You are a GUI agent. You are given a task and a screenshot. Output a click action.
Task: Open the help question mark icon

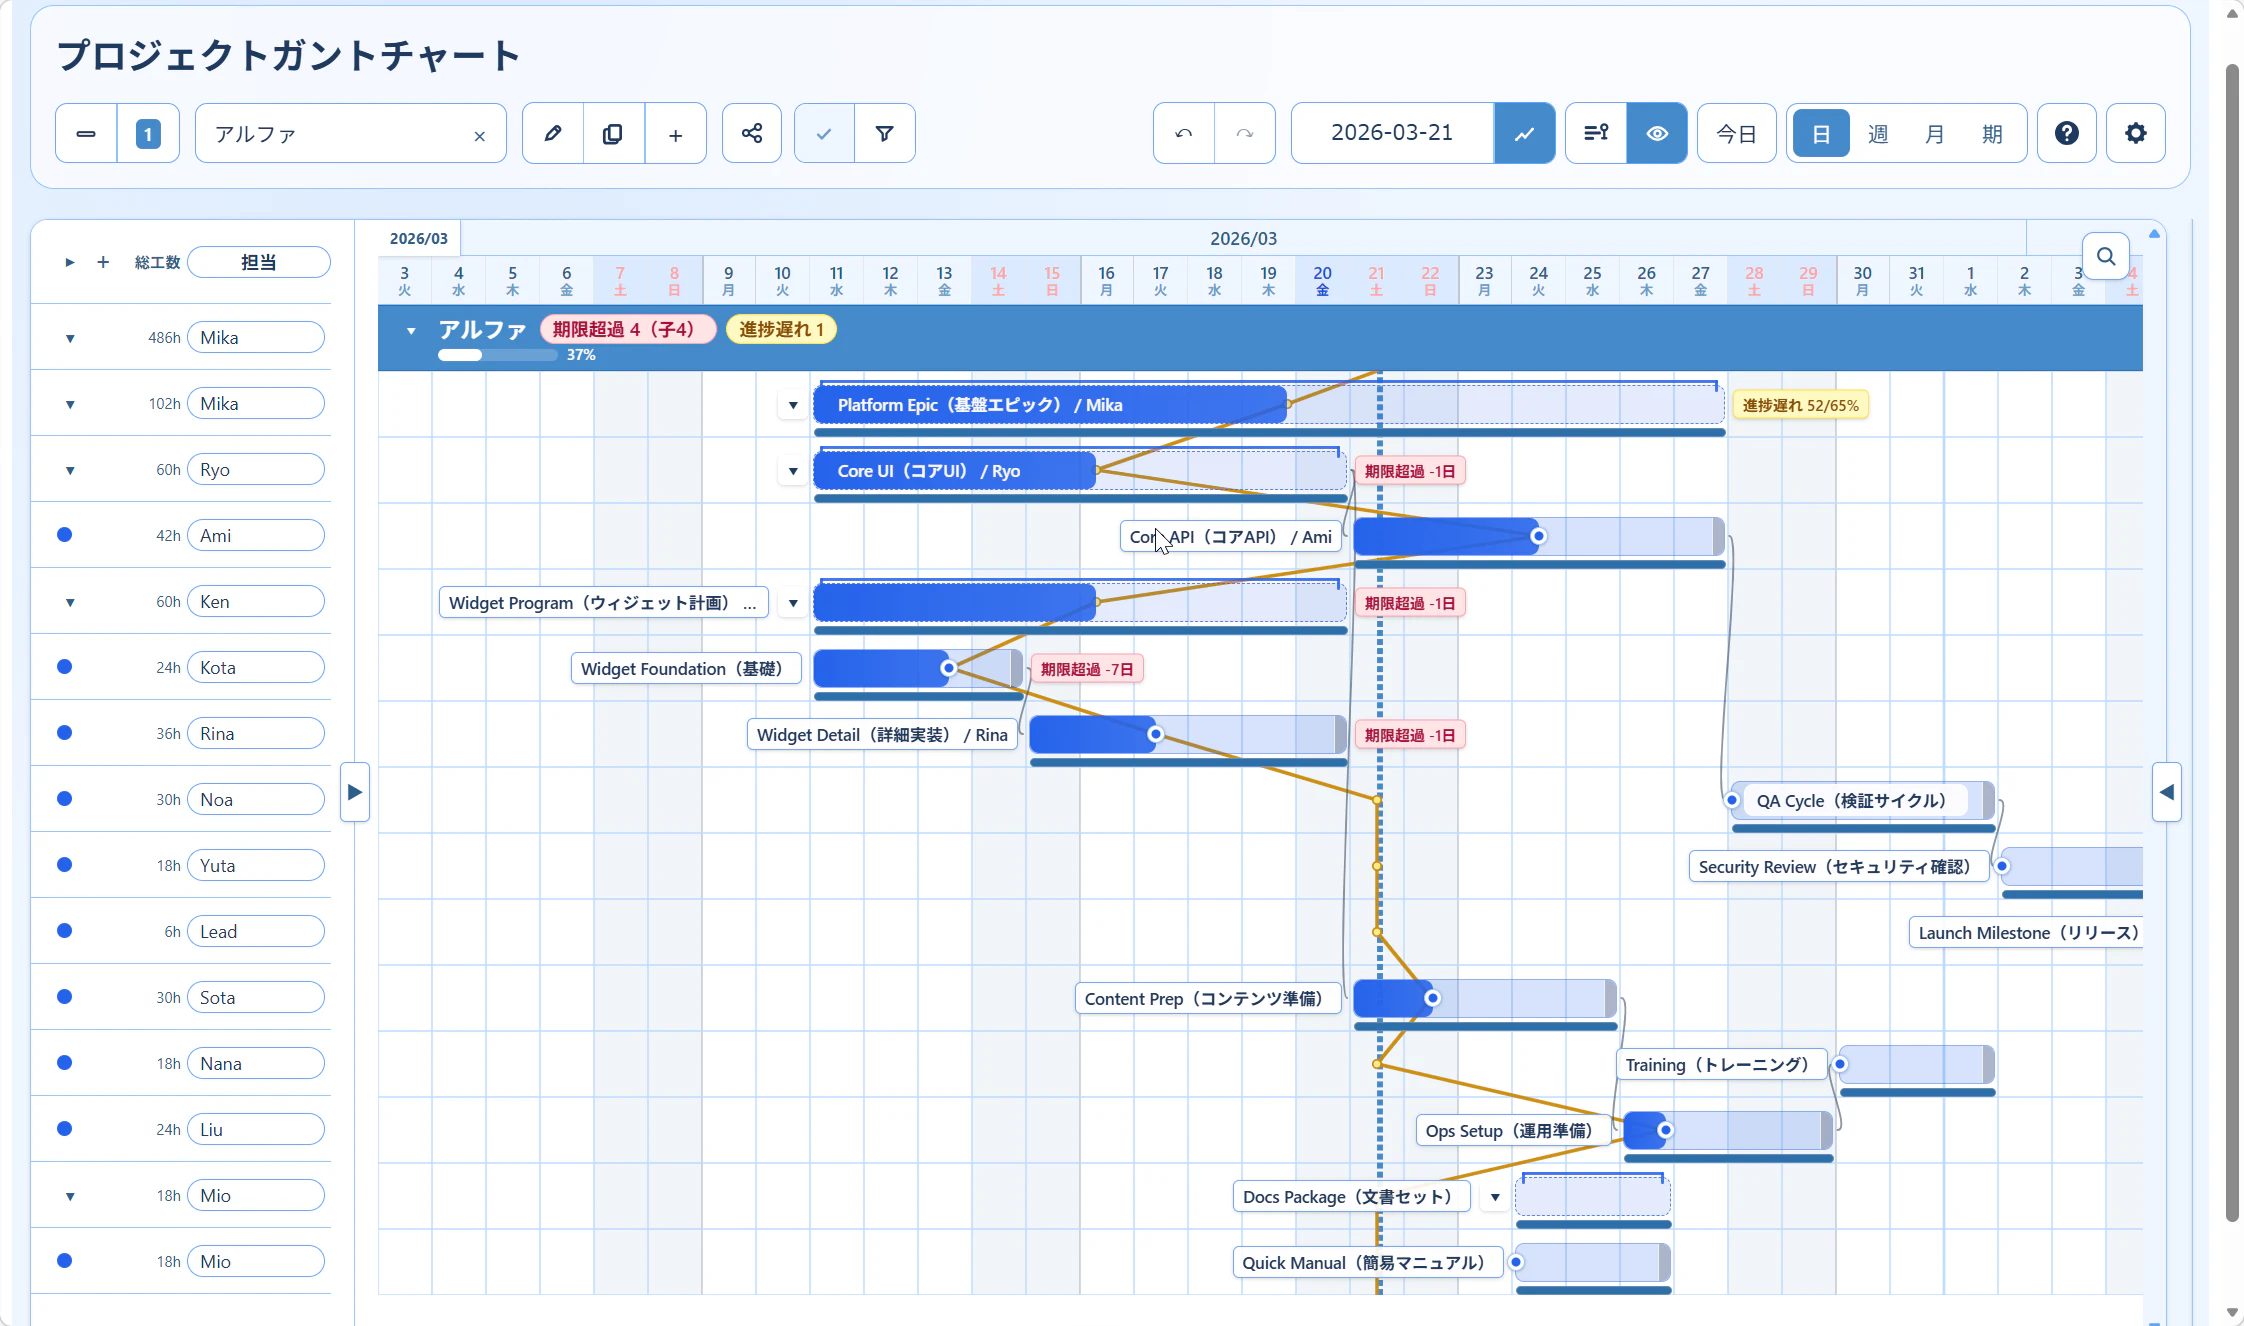tap(2066, 133)
